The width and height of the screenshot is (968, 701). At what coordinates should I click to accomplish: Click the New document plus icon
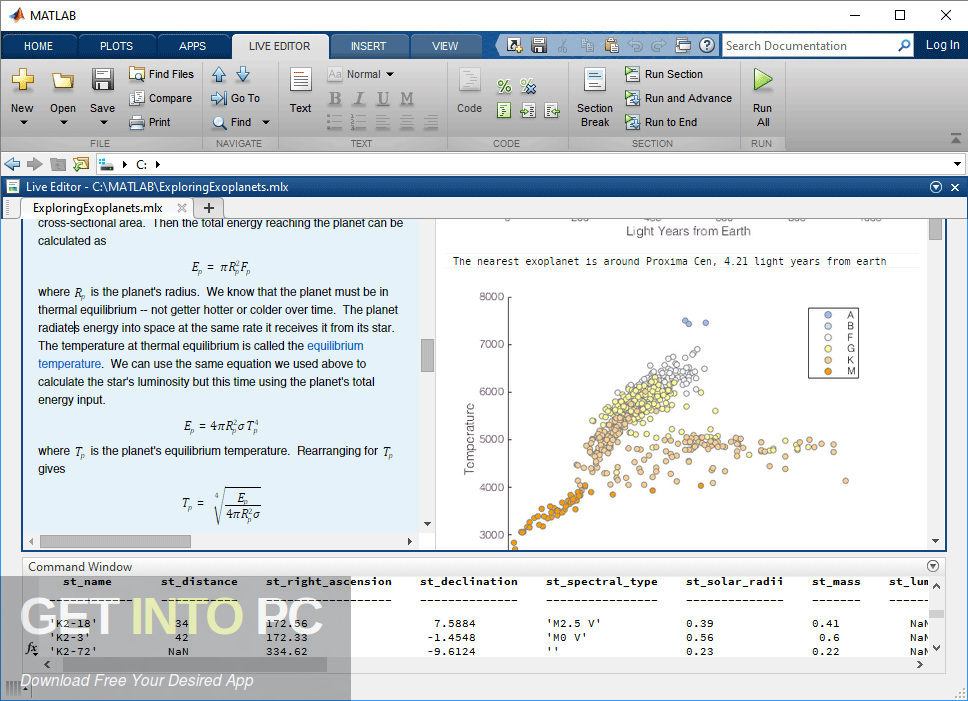coord(22,79)
